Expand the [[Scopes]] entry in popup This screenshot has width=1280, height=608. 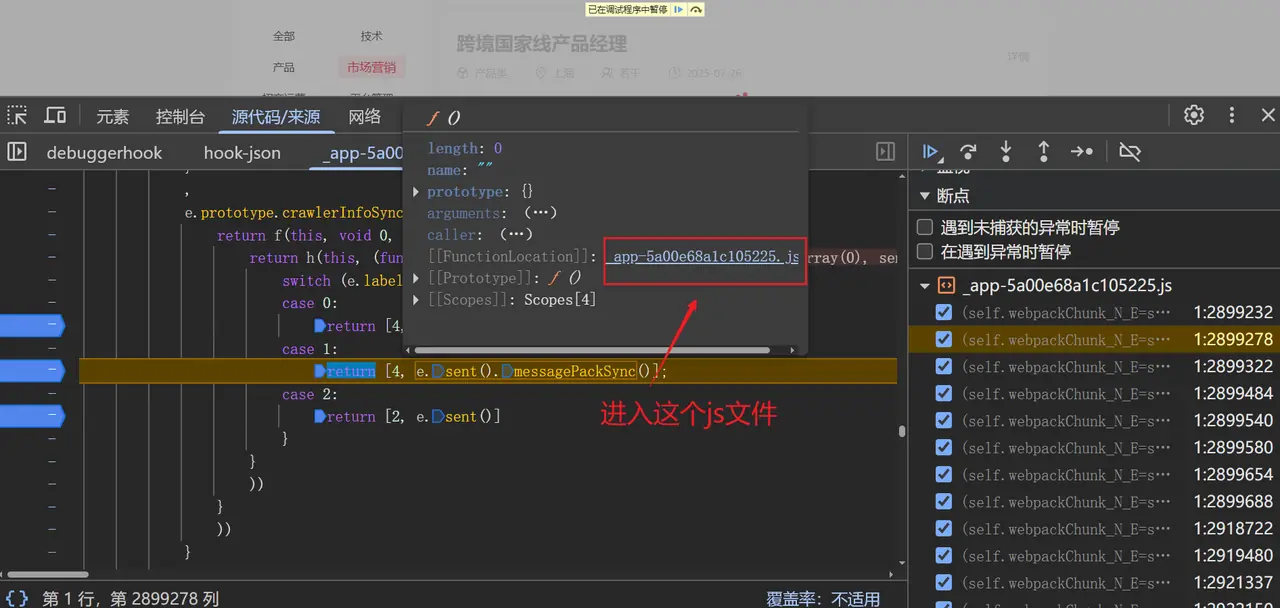[x=417, y=300]
